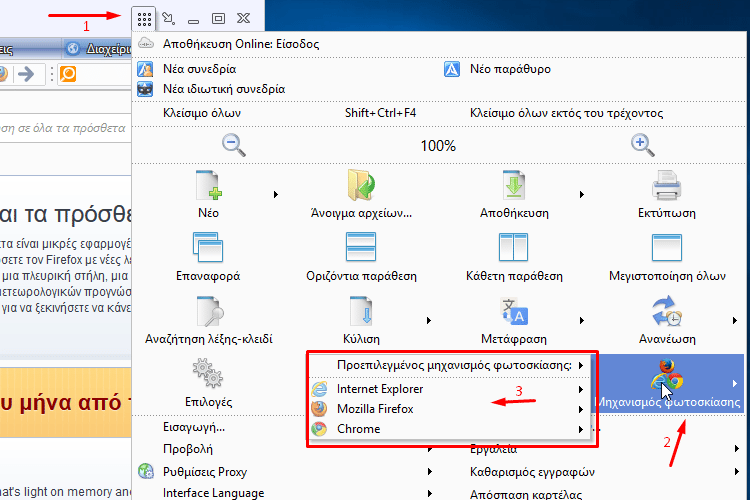This screenshot has width=750, height=500.
Task: Click the pin-arrow icon beside the grid button
Action: tap(168, 19)
